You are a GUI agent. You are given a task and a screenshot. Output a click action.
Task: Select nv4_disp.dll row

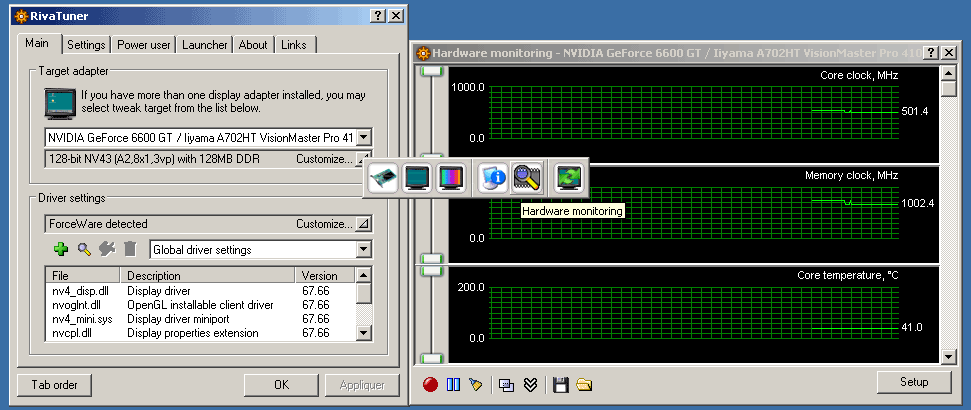tap(201, 290)
